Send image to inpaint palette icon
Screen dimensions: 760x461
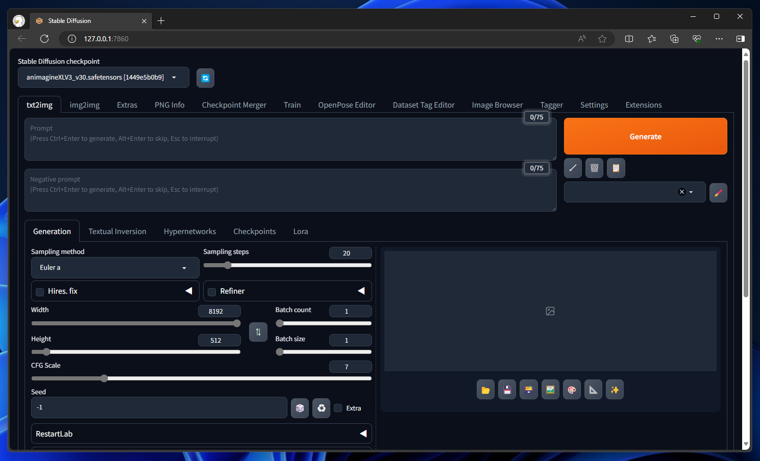pyautogui.click(x=571, y=390)
